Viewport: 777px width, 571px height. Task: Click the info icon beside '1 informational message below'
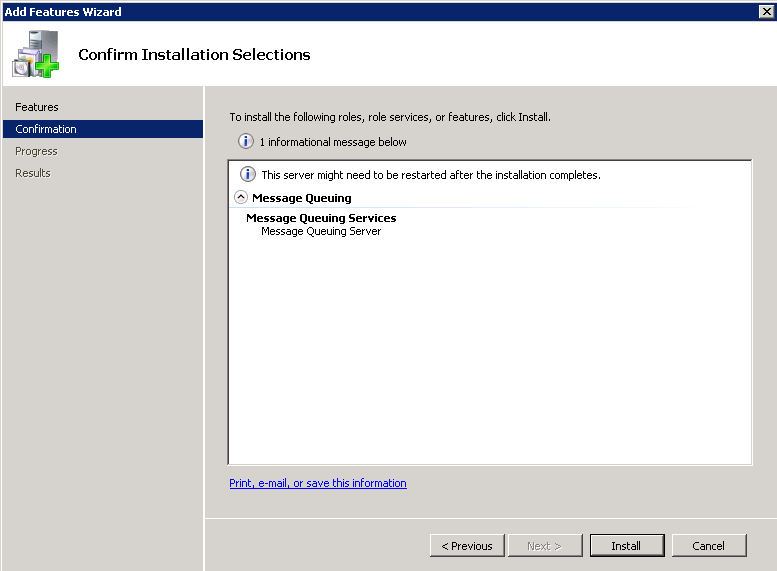[x=246, y=142]
